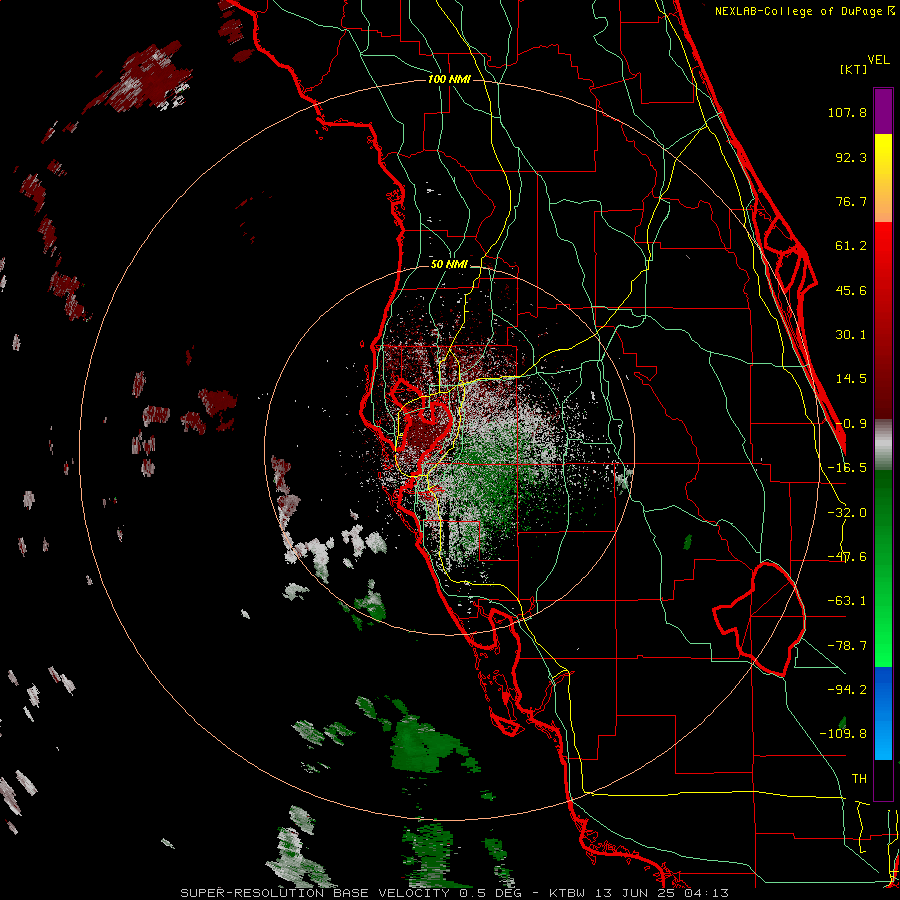Click the [KT] units label
900x900 pixels.
coord(854,69)
